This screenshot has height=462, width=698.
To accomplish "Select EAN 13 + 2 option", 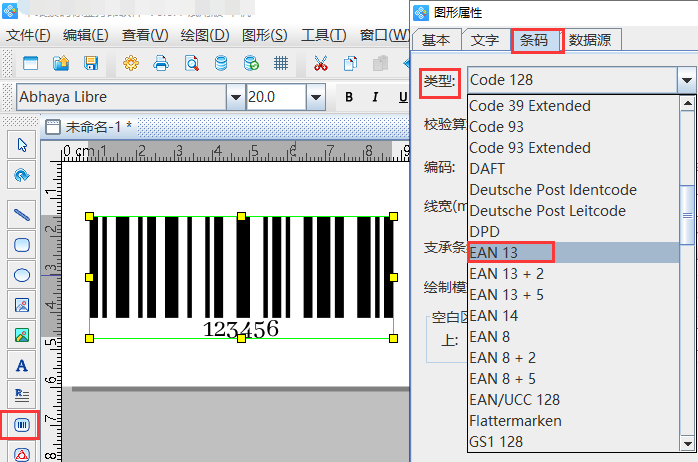I will tap(573, 274).
